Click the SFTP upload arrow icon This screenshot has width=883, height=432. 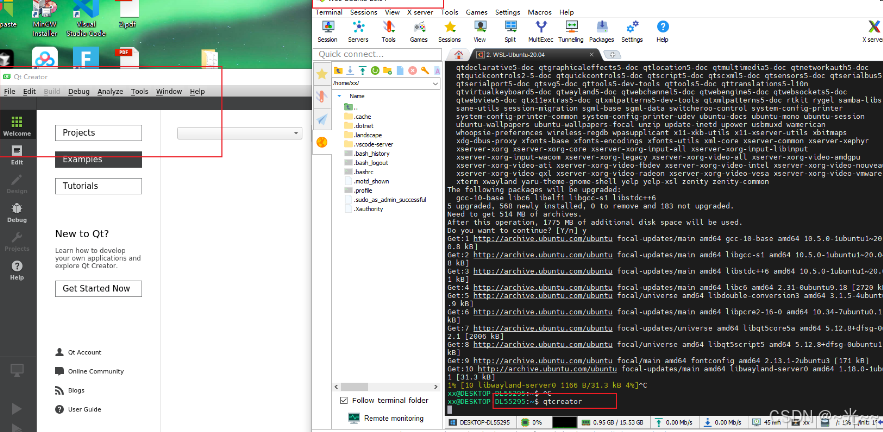tap(363, 70)
